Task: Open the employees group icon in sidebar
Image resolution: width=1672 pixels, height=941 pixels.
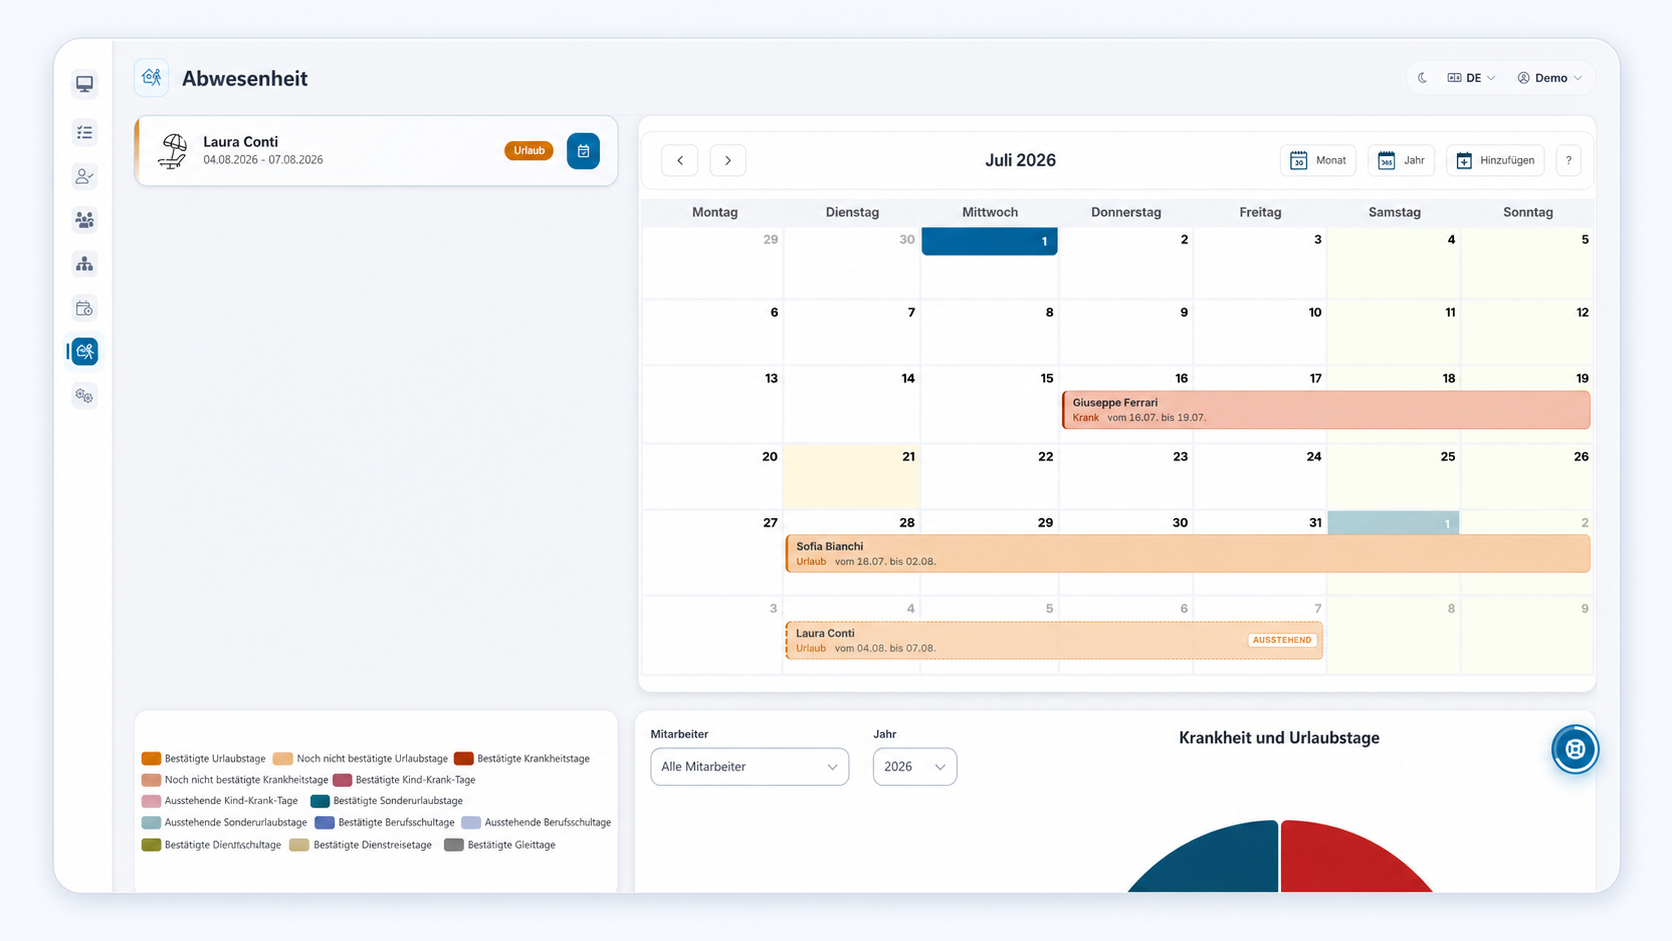Action: click(85, 220)
